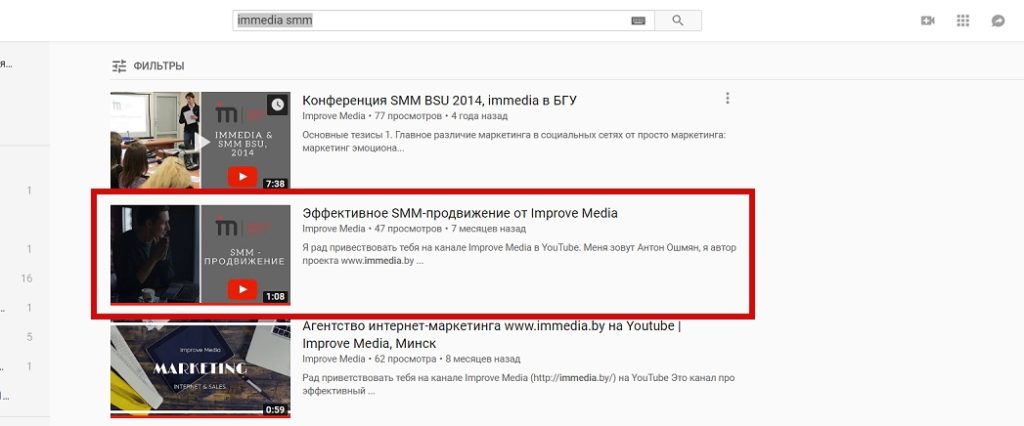1024x426 pixels.
Task: Open Improve Media channel under first video
Action: coord(334,116)
